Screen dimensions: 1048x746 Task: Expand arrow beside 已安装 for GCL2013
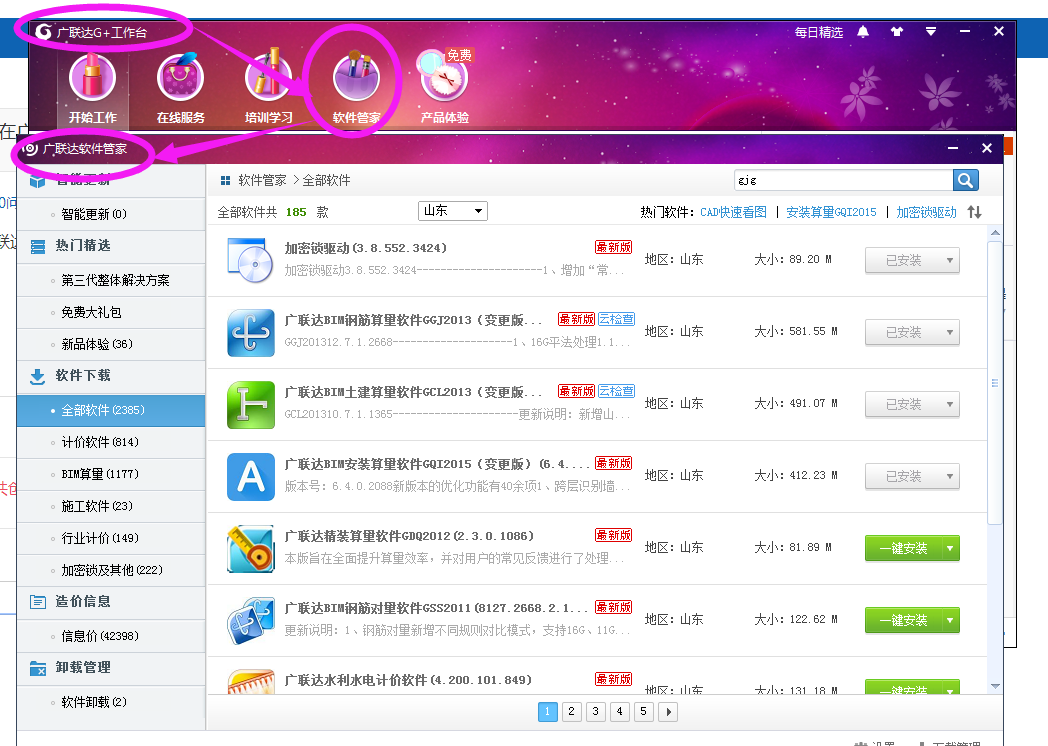coord(950,404)
